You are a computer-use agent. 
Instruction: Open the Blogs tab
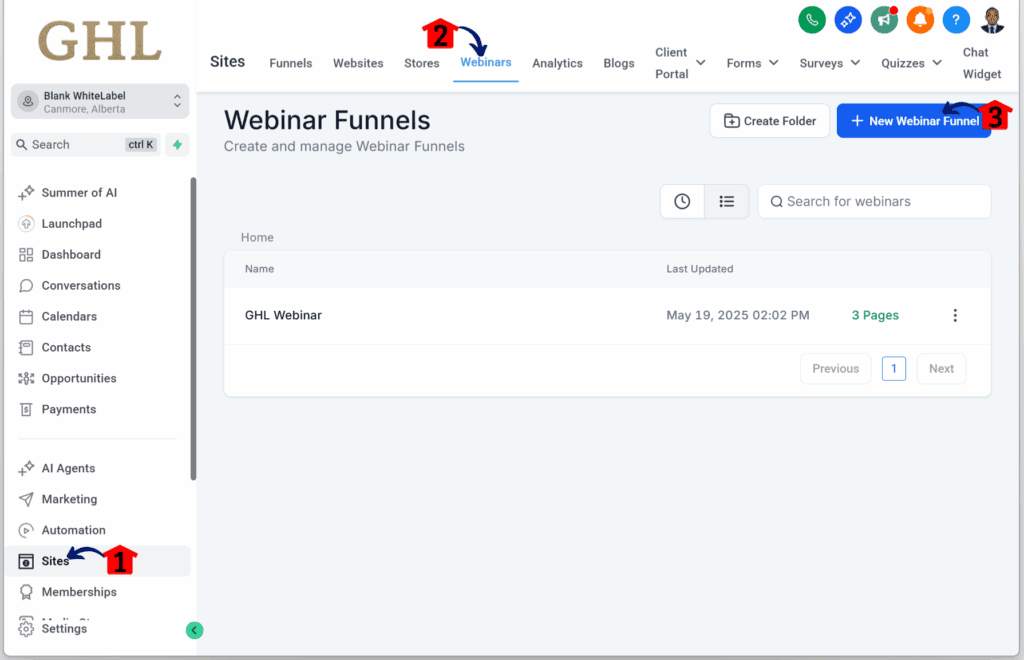click(618, 63)
